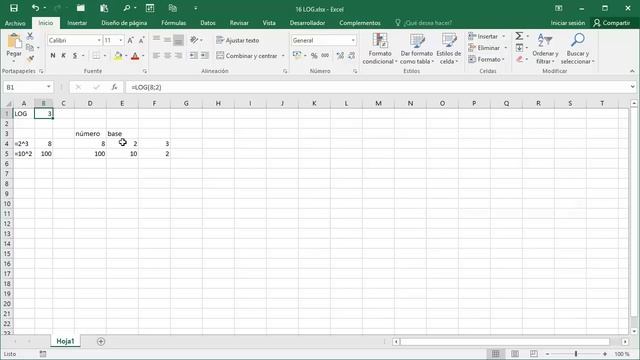640x360 pixels.
Task: Open Formato condicional menu
Action: 380,49
